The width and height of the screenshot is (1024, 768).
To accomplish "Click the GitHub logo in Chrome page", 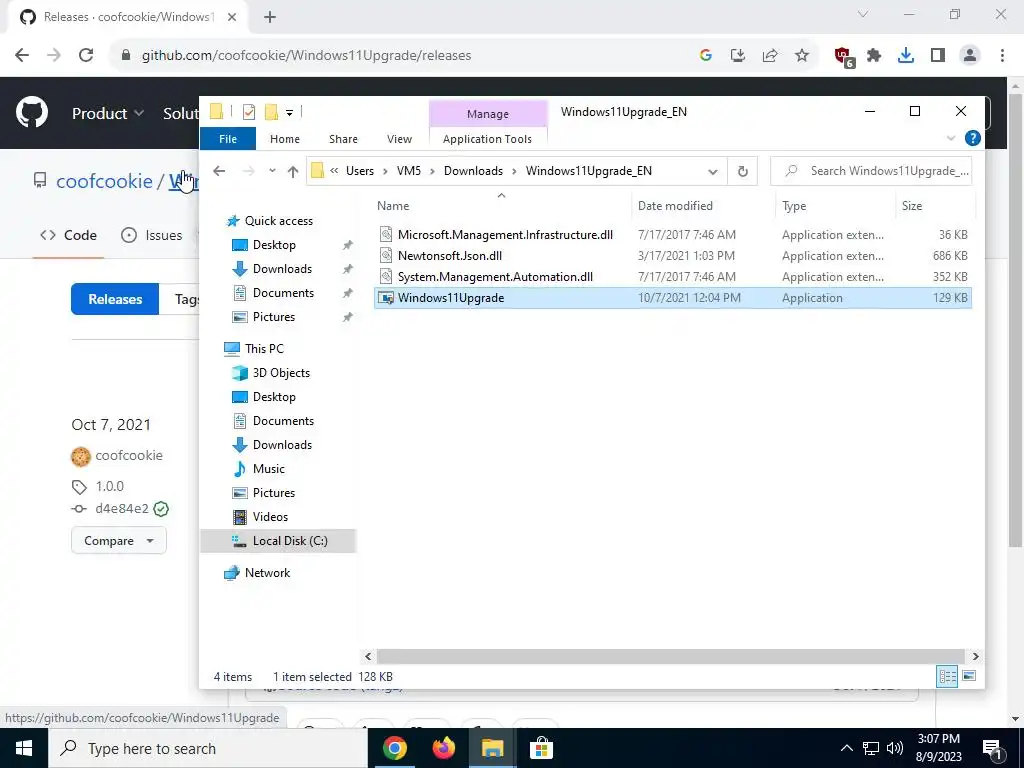I will click(32, 113).
